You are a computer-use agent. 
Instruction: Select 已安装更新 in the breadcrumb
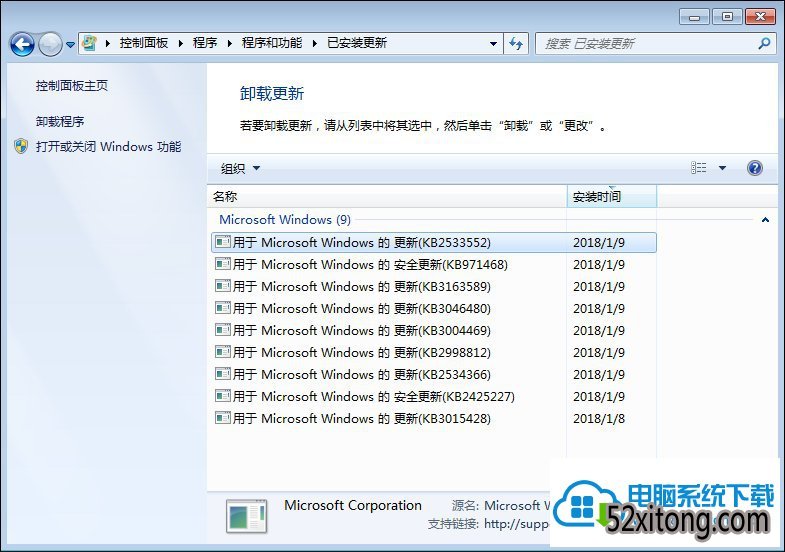tap(357, 43)
